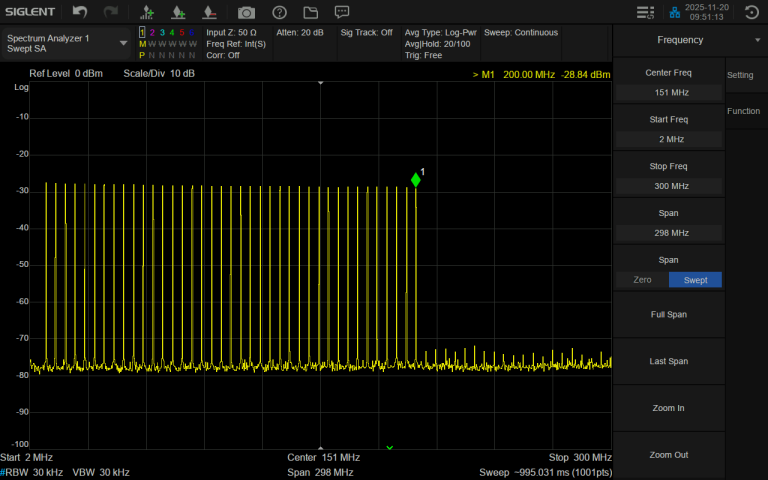This screenshot has height=480, width=768.
Task: Switch to the Function tab
Action: (743, 111)
